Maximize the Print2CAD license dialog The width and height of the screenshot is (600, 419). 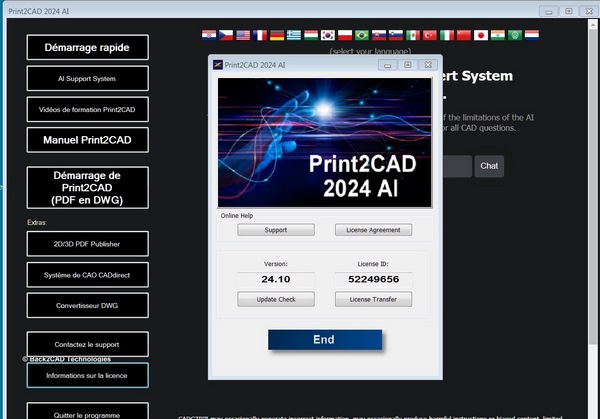click(x=408, y=65)
